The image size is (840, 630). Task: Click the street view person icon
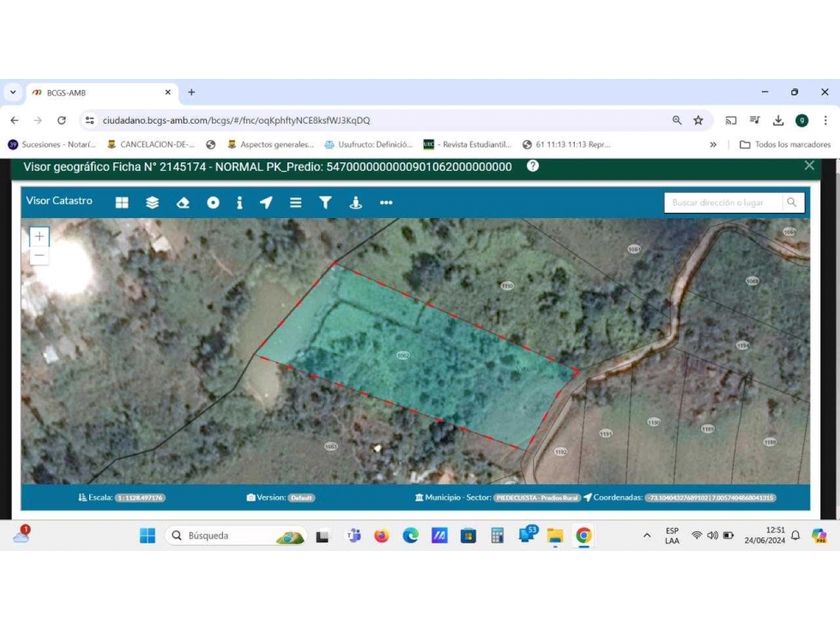point(355,202)
